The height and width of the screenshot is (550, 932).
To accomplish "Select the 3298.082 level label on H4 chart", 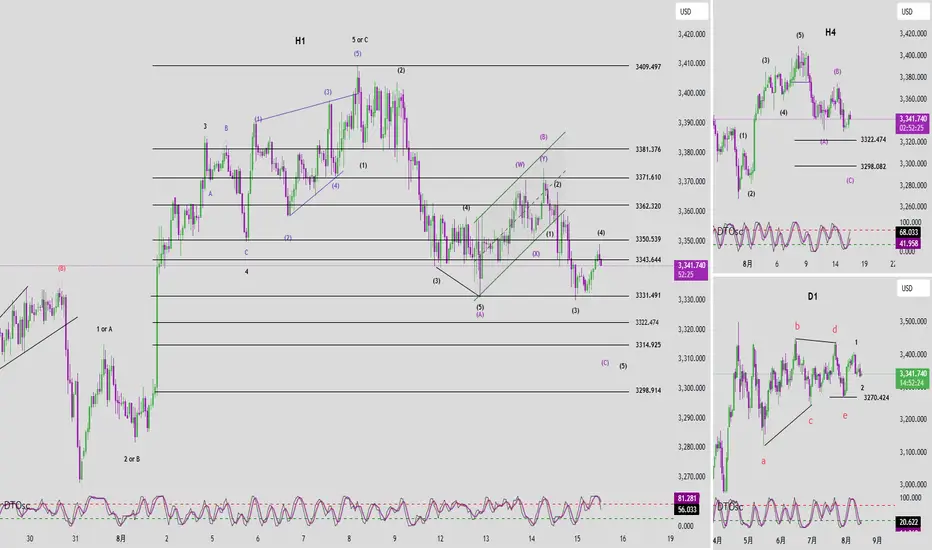I will click(x=873, y=166).
